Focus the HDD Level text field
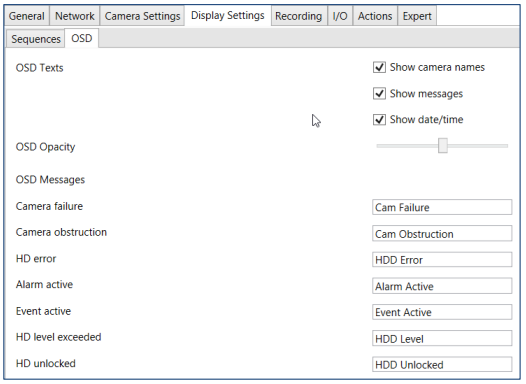526x384 pixels. click(442, 338)
